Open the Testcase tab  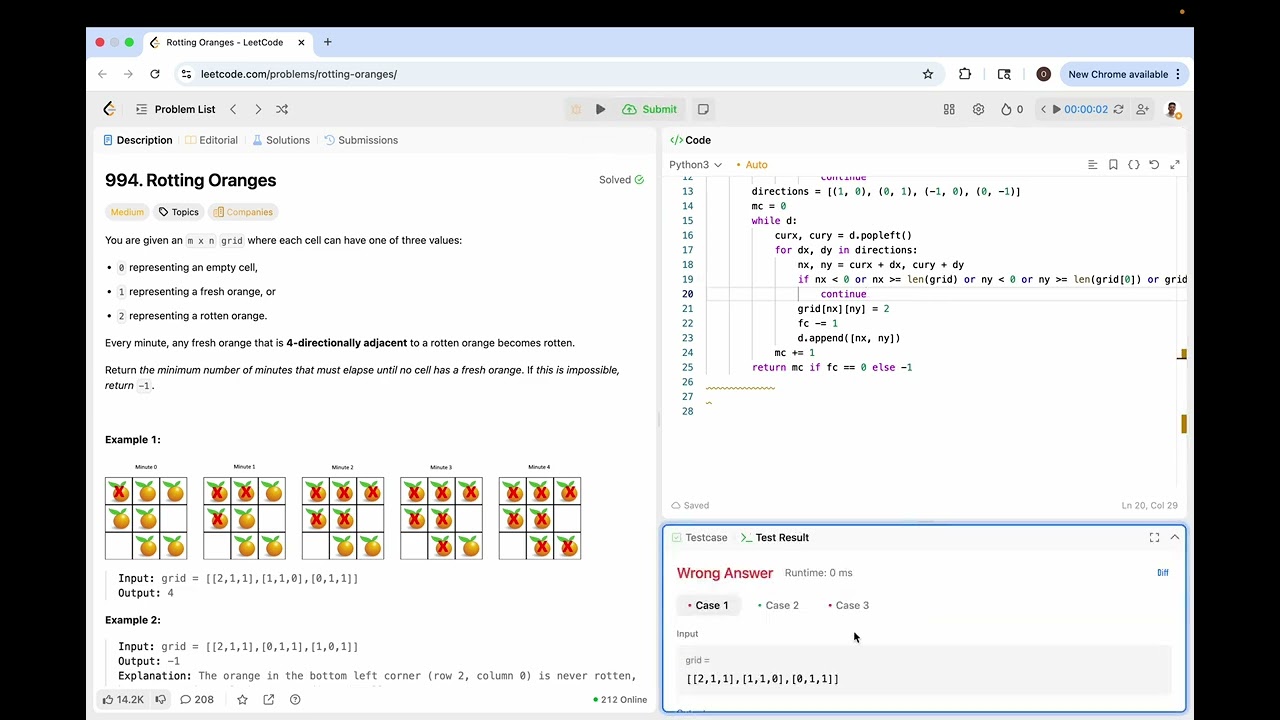click(699, 537)
